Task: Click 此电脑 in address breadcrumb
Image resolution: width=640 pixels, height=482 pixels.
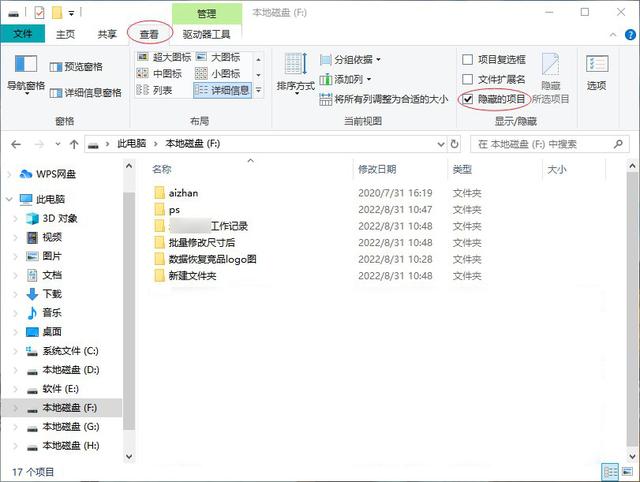Action: 131,144
